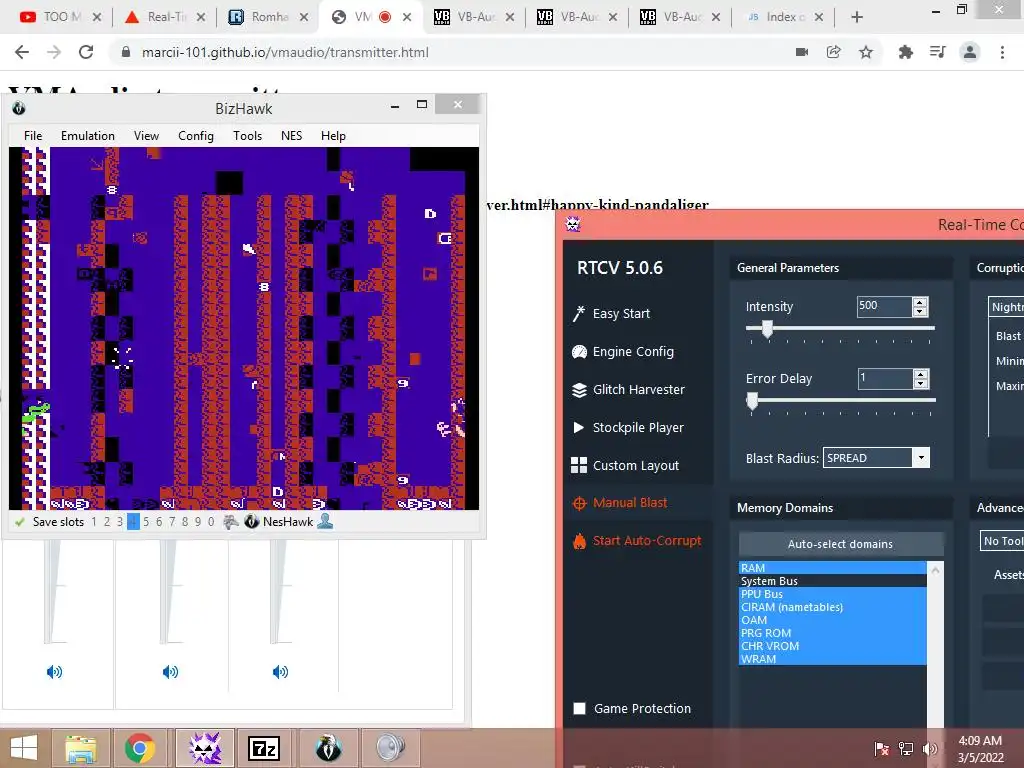Select highlighted save slot 4
The width and height of the screenshot is (1024, 768).
pos(133,522)
